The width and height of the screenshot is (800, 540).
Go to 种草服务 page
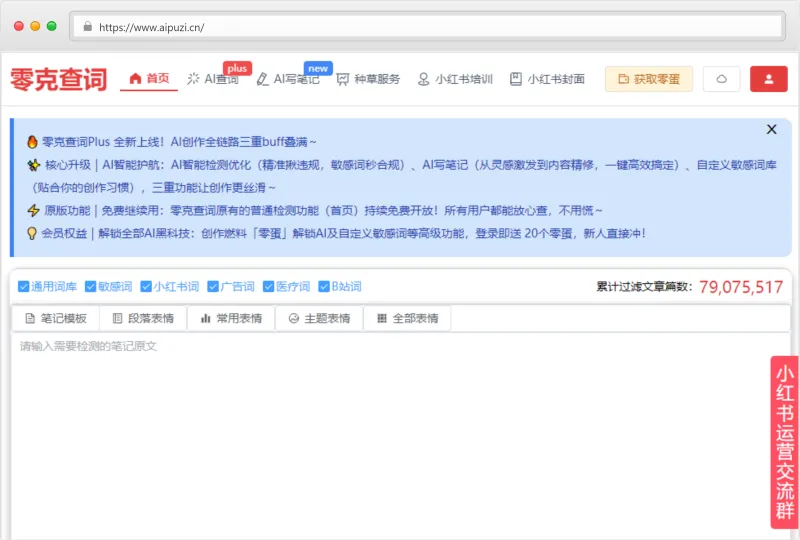pyautogui.click(x=368, y=79)
